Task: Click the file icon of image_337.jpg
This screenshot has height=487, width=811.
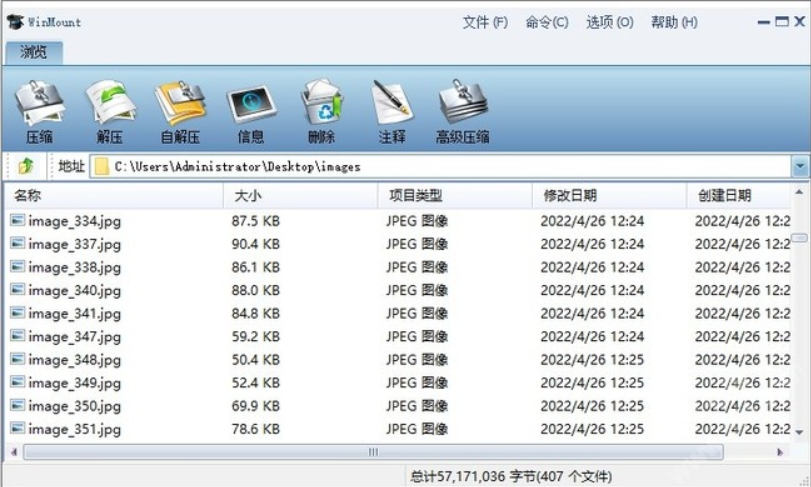Action: pos(18,243)
